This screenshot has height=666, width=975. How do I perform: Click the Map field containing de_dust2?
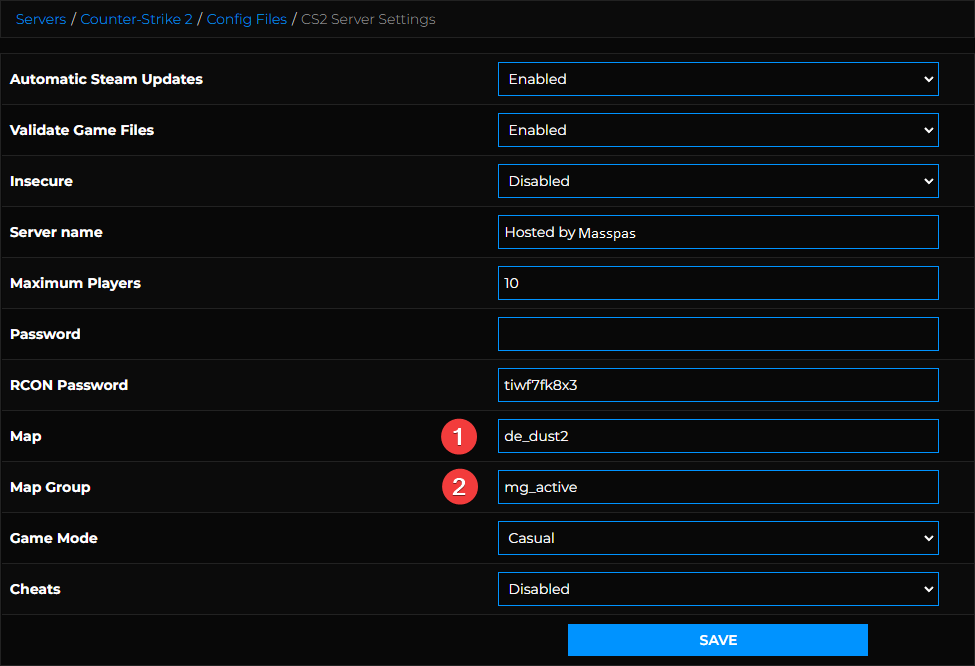click(x=717, y=436)
